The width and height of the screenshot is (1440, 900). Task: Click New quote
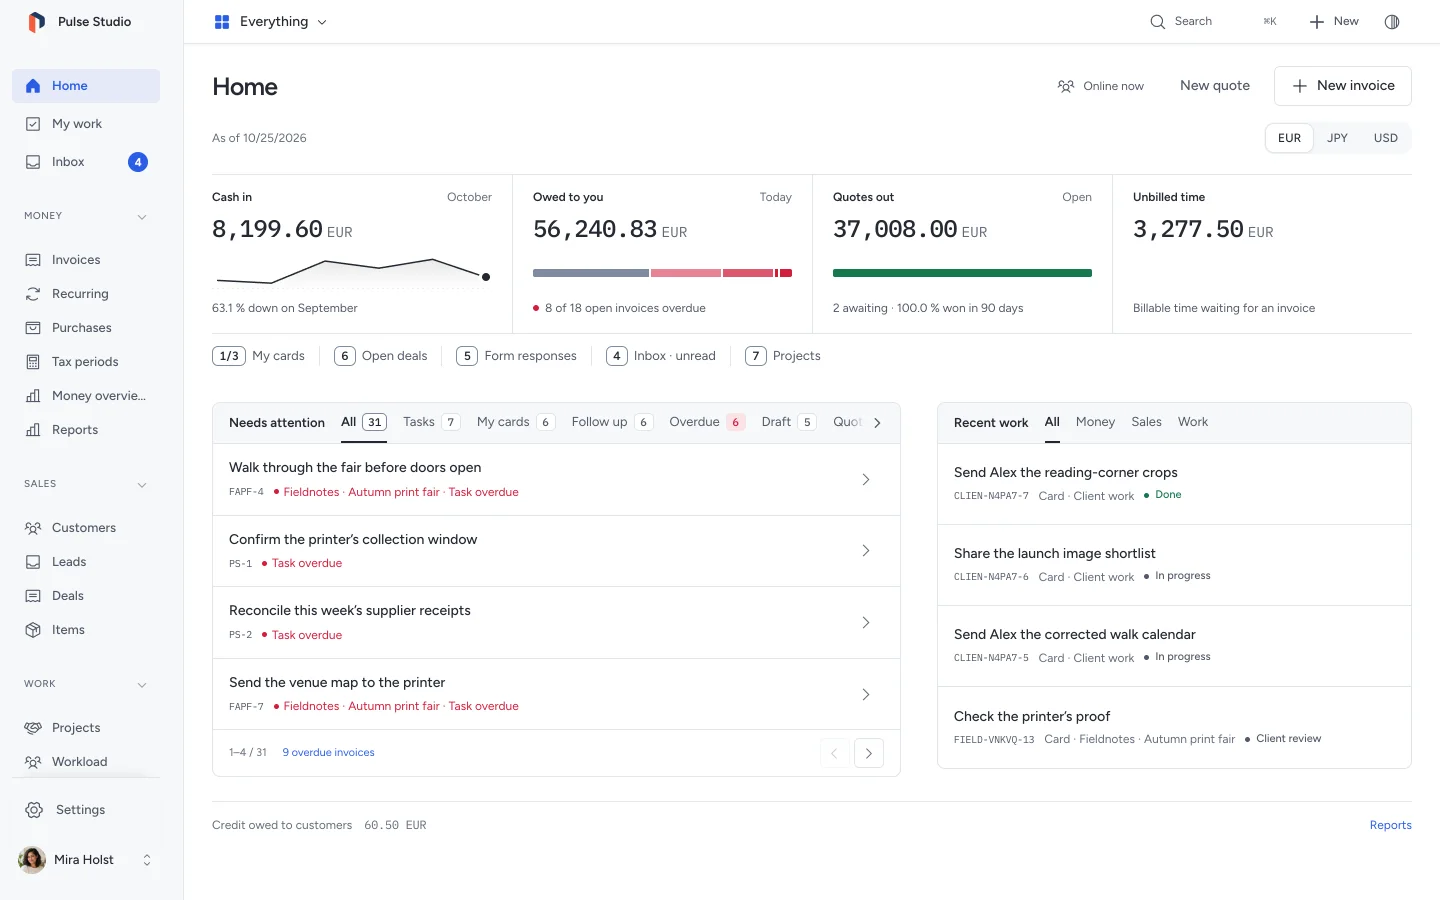(x=1215, y=86)
